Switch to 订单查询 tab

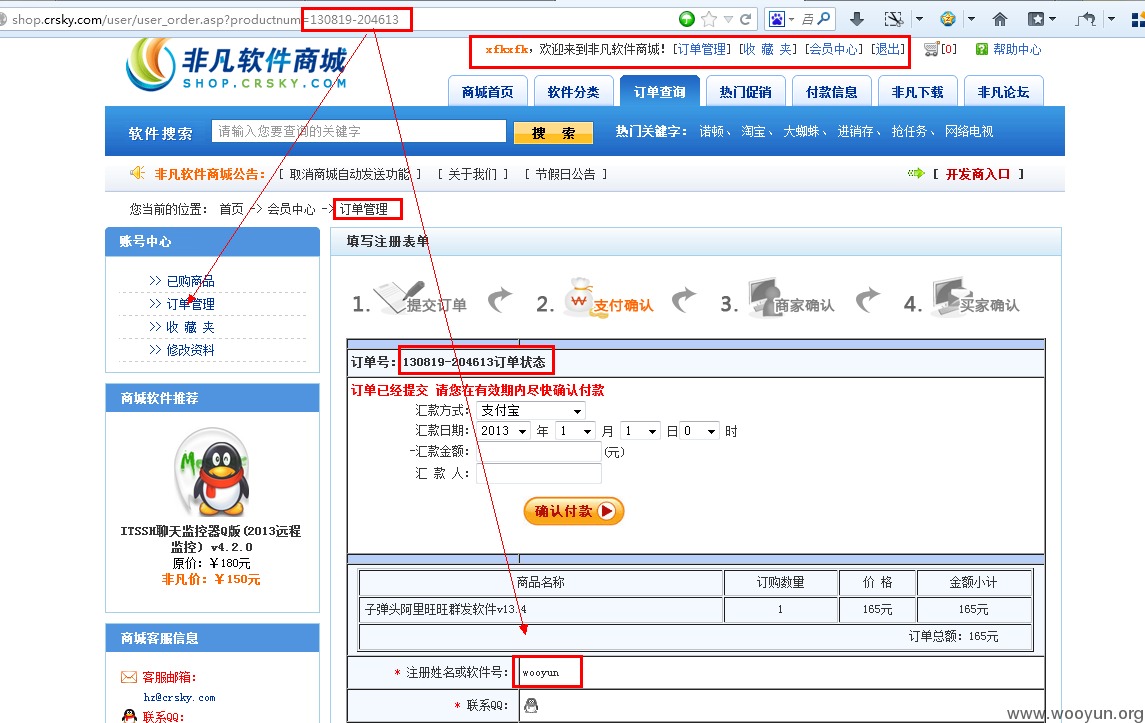[659, 91]
